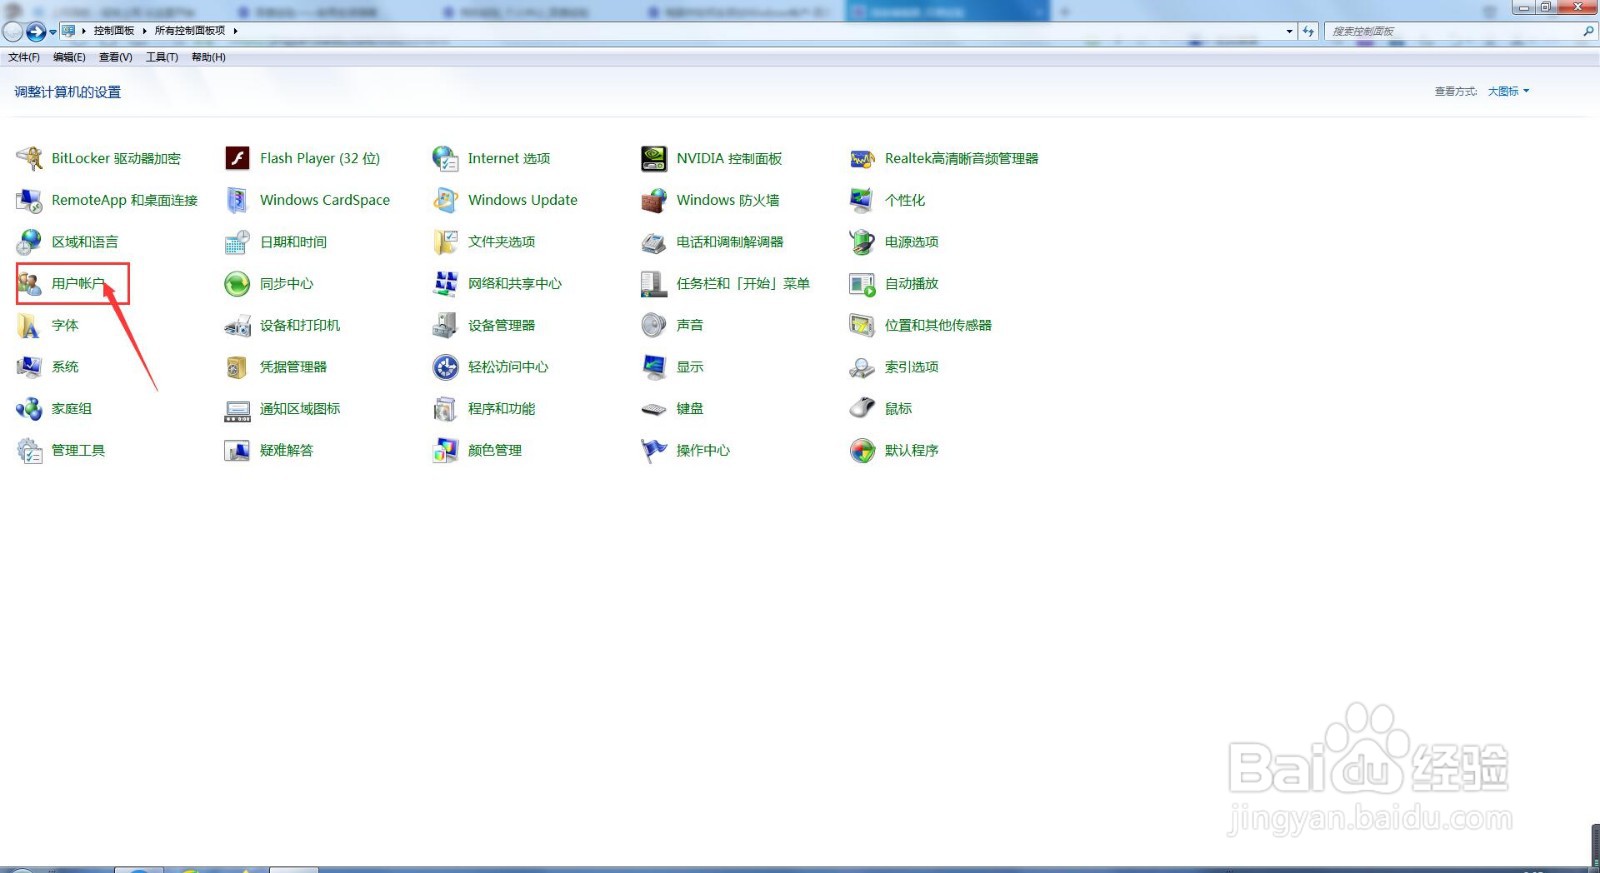Open 日期和时间 icon
Image resolution: width=1600 pixels, height=873 pixels.
[x=237, y=242]
